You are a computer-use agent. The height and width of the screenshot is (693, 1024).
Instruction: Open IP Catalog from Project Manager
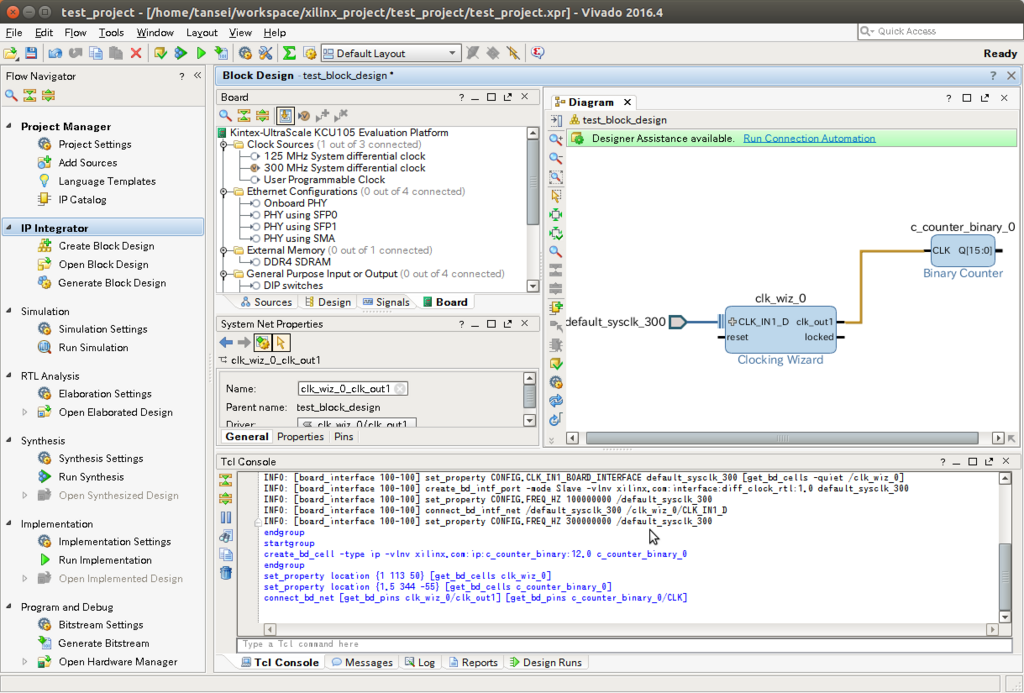coord(82,200)
